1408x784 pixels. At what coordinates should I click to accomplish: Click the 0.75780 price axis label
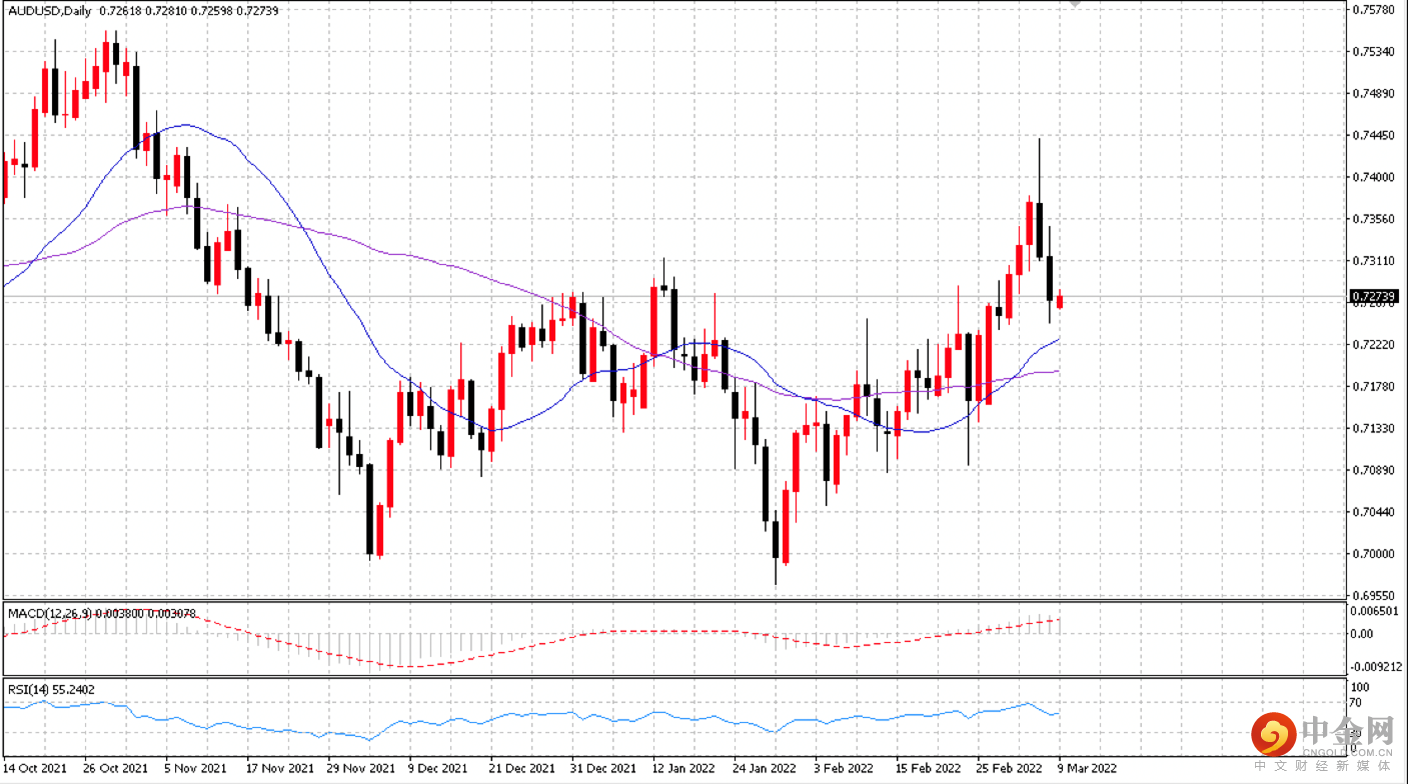[1374, 10]
